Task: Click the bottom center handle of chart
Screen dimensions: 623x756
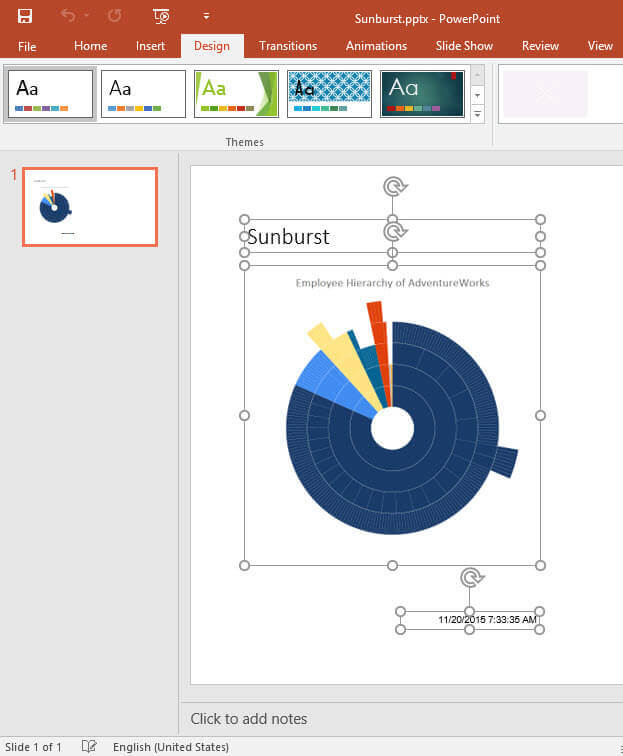Action: click(393, 565)
